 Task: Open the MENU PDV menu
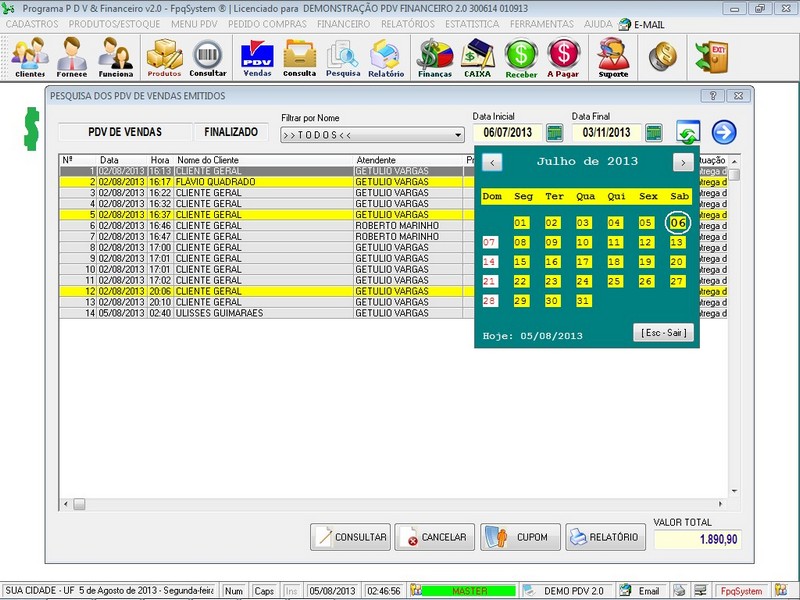click(194, 24)
